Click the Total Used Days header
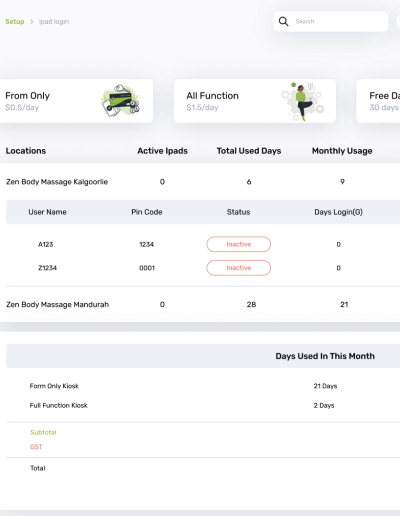Image resolution: width=400 pixels, height=516 pixels. 249,151
